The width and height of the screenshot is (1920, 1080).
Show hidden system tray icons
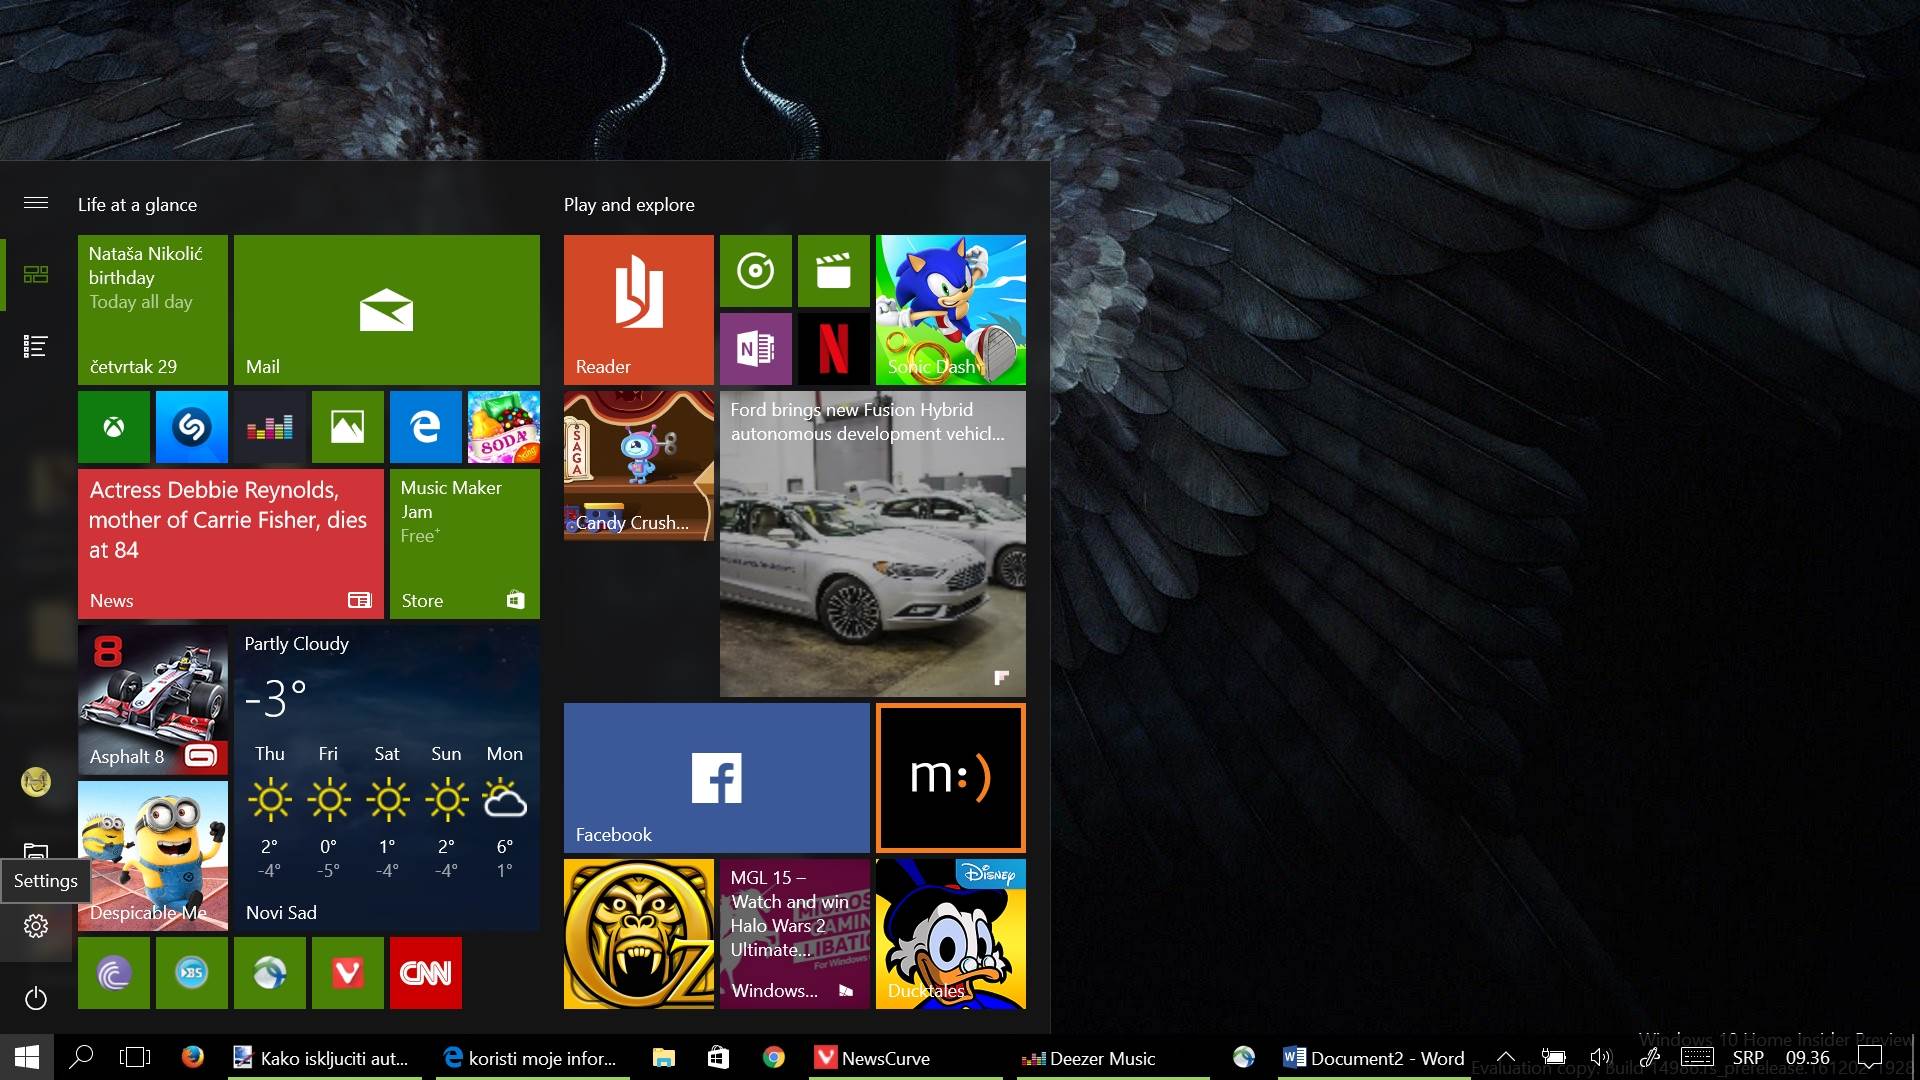click(1505, 1057)
